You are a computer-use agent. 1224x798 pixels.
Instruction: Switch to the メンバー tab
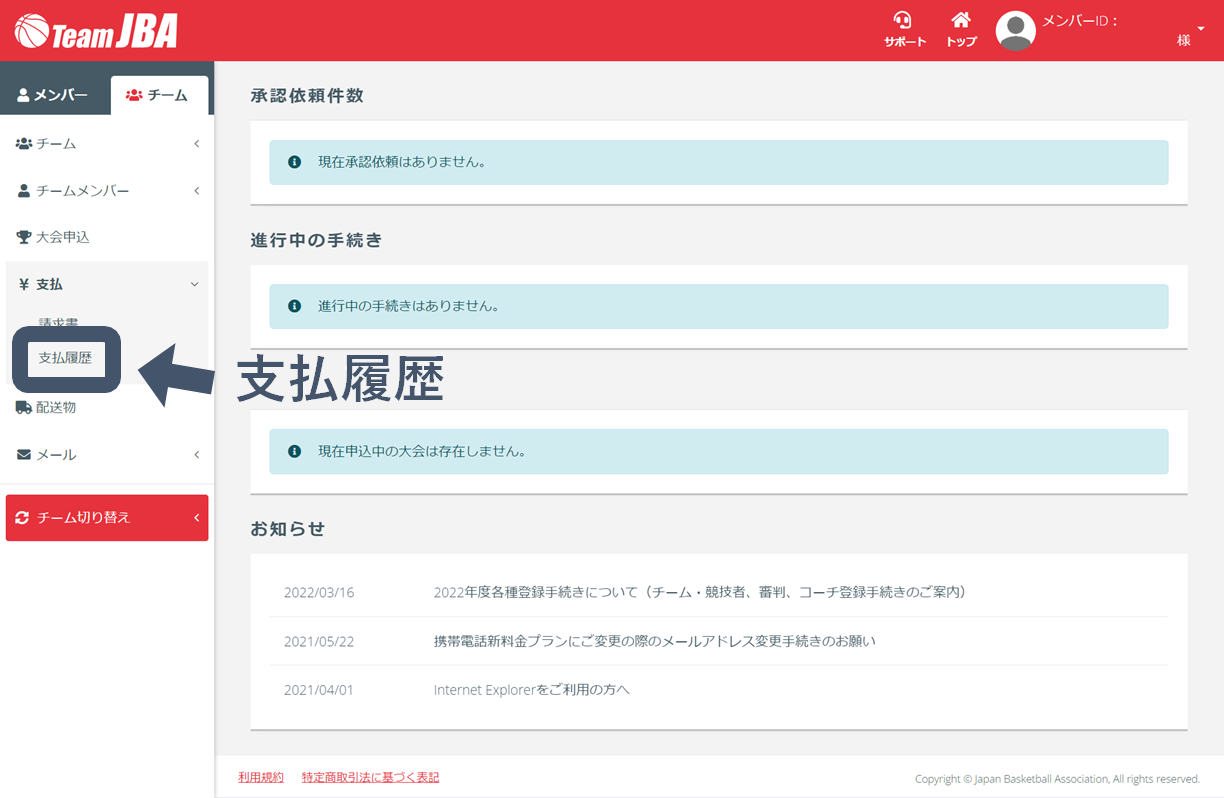[55, 94]
